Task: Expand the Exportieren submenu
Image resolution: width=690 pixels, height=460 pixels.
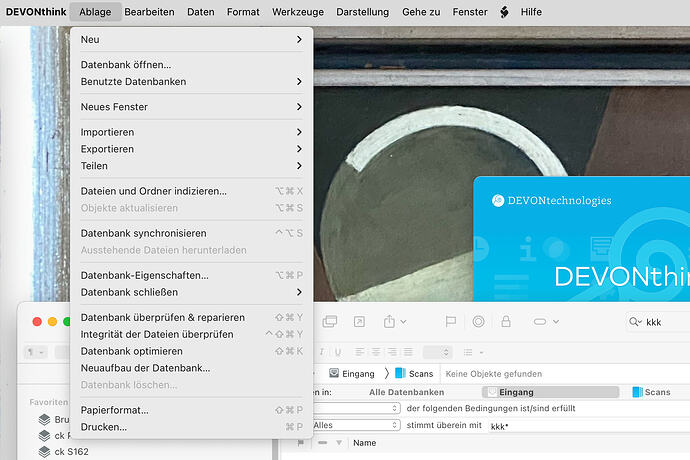Action: (x=191, y=149)
